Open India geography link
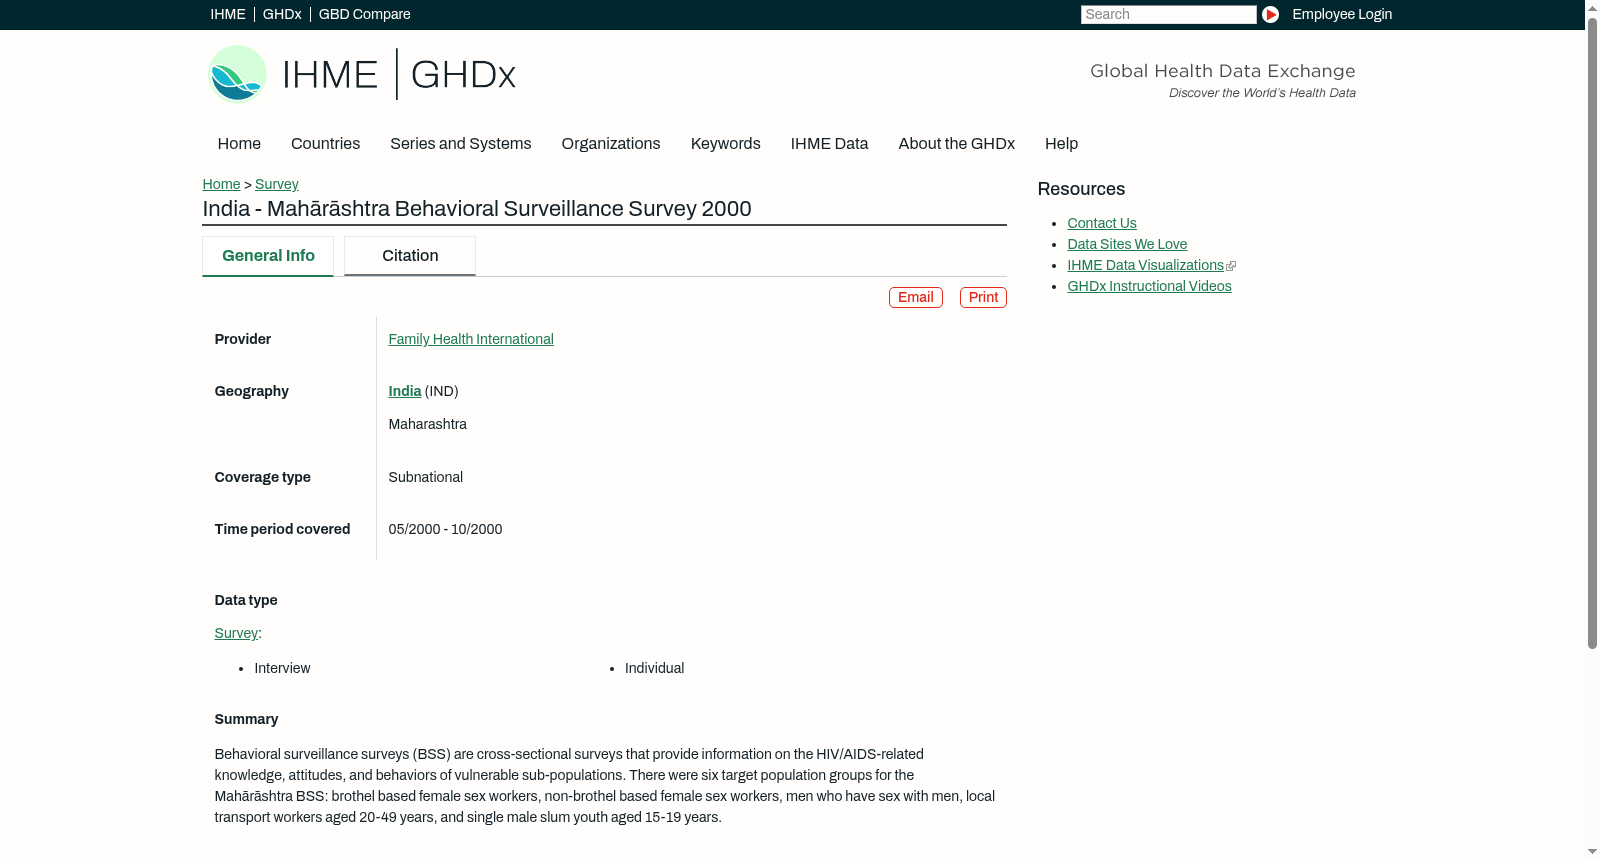The width and height of the screenshot is (1600, 861). (404, 392)
